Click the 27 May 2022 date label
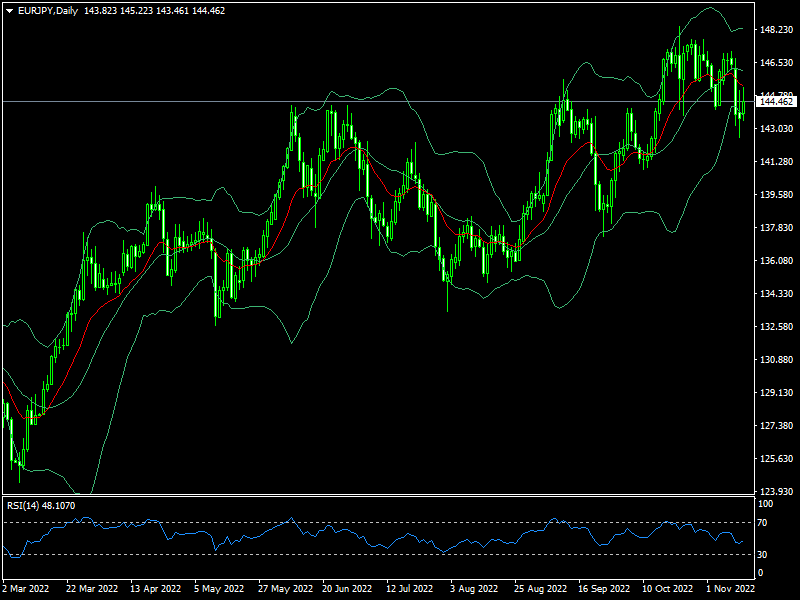 coord(285,588)
